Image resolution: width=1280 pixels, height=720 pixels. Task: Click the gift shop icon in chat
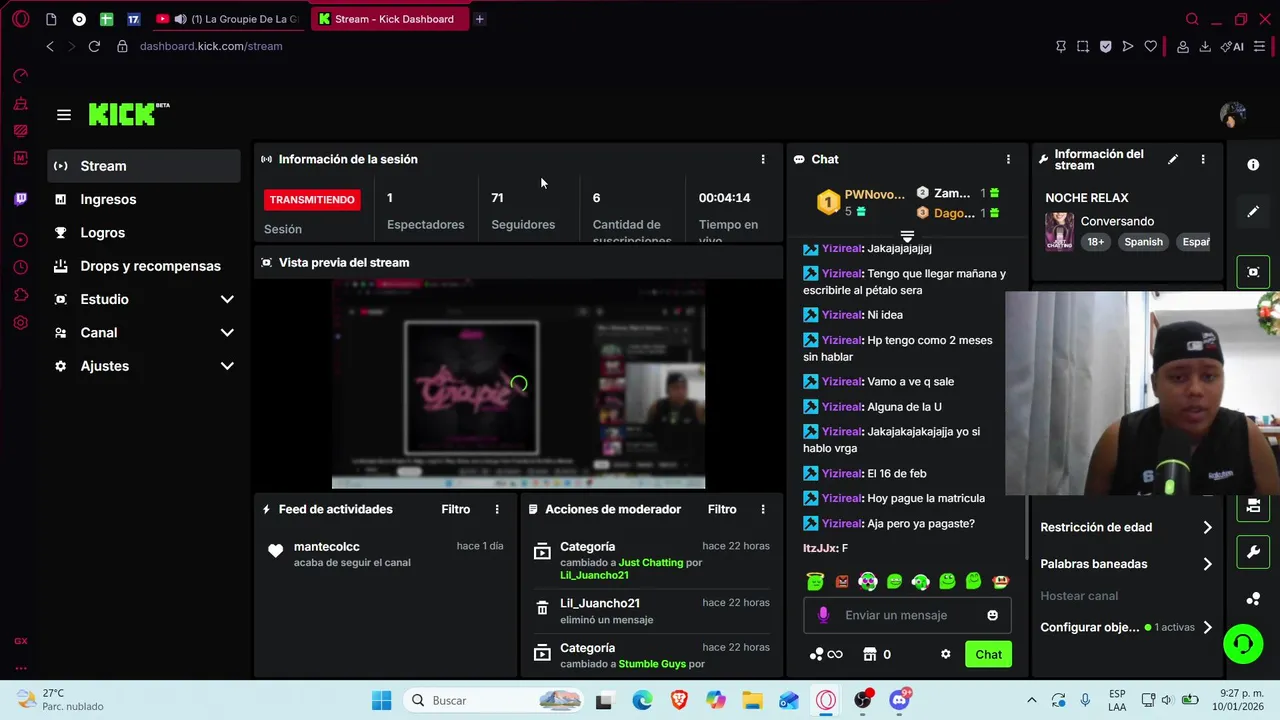[870, 654]
